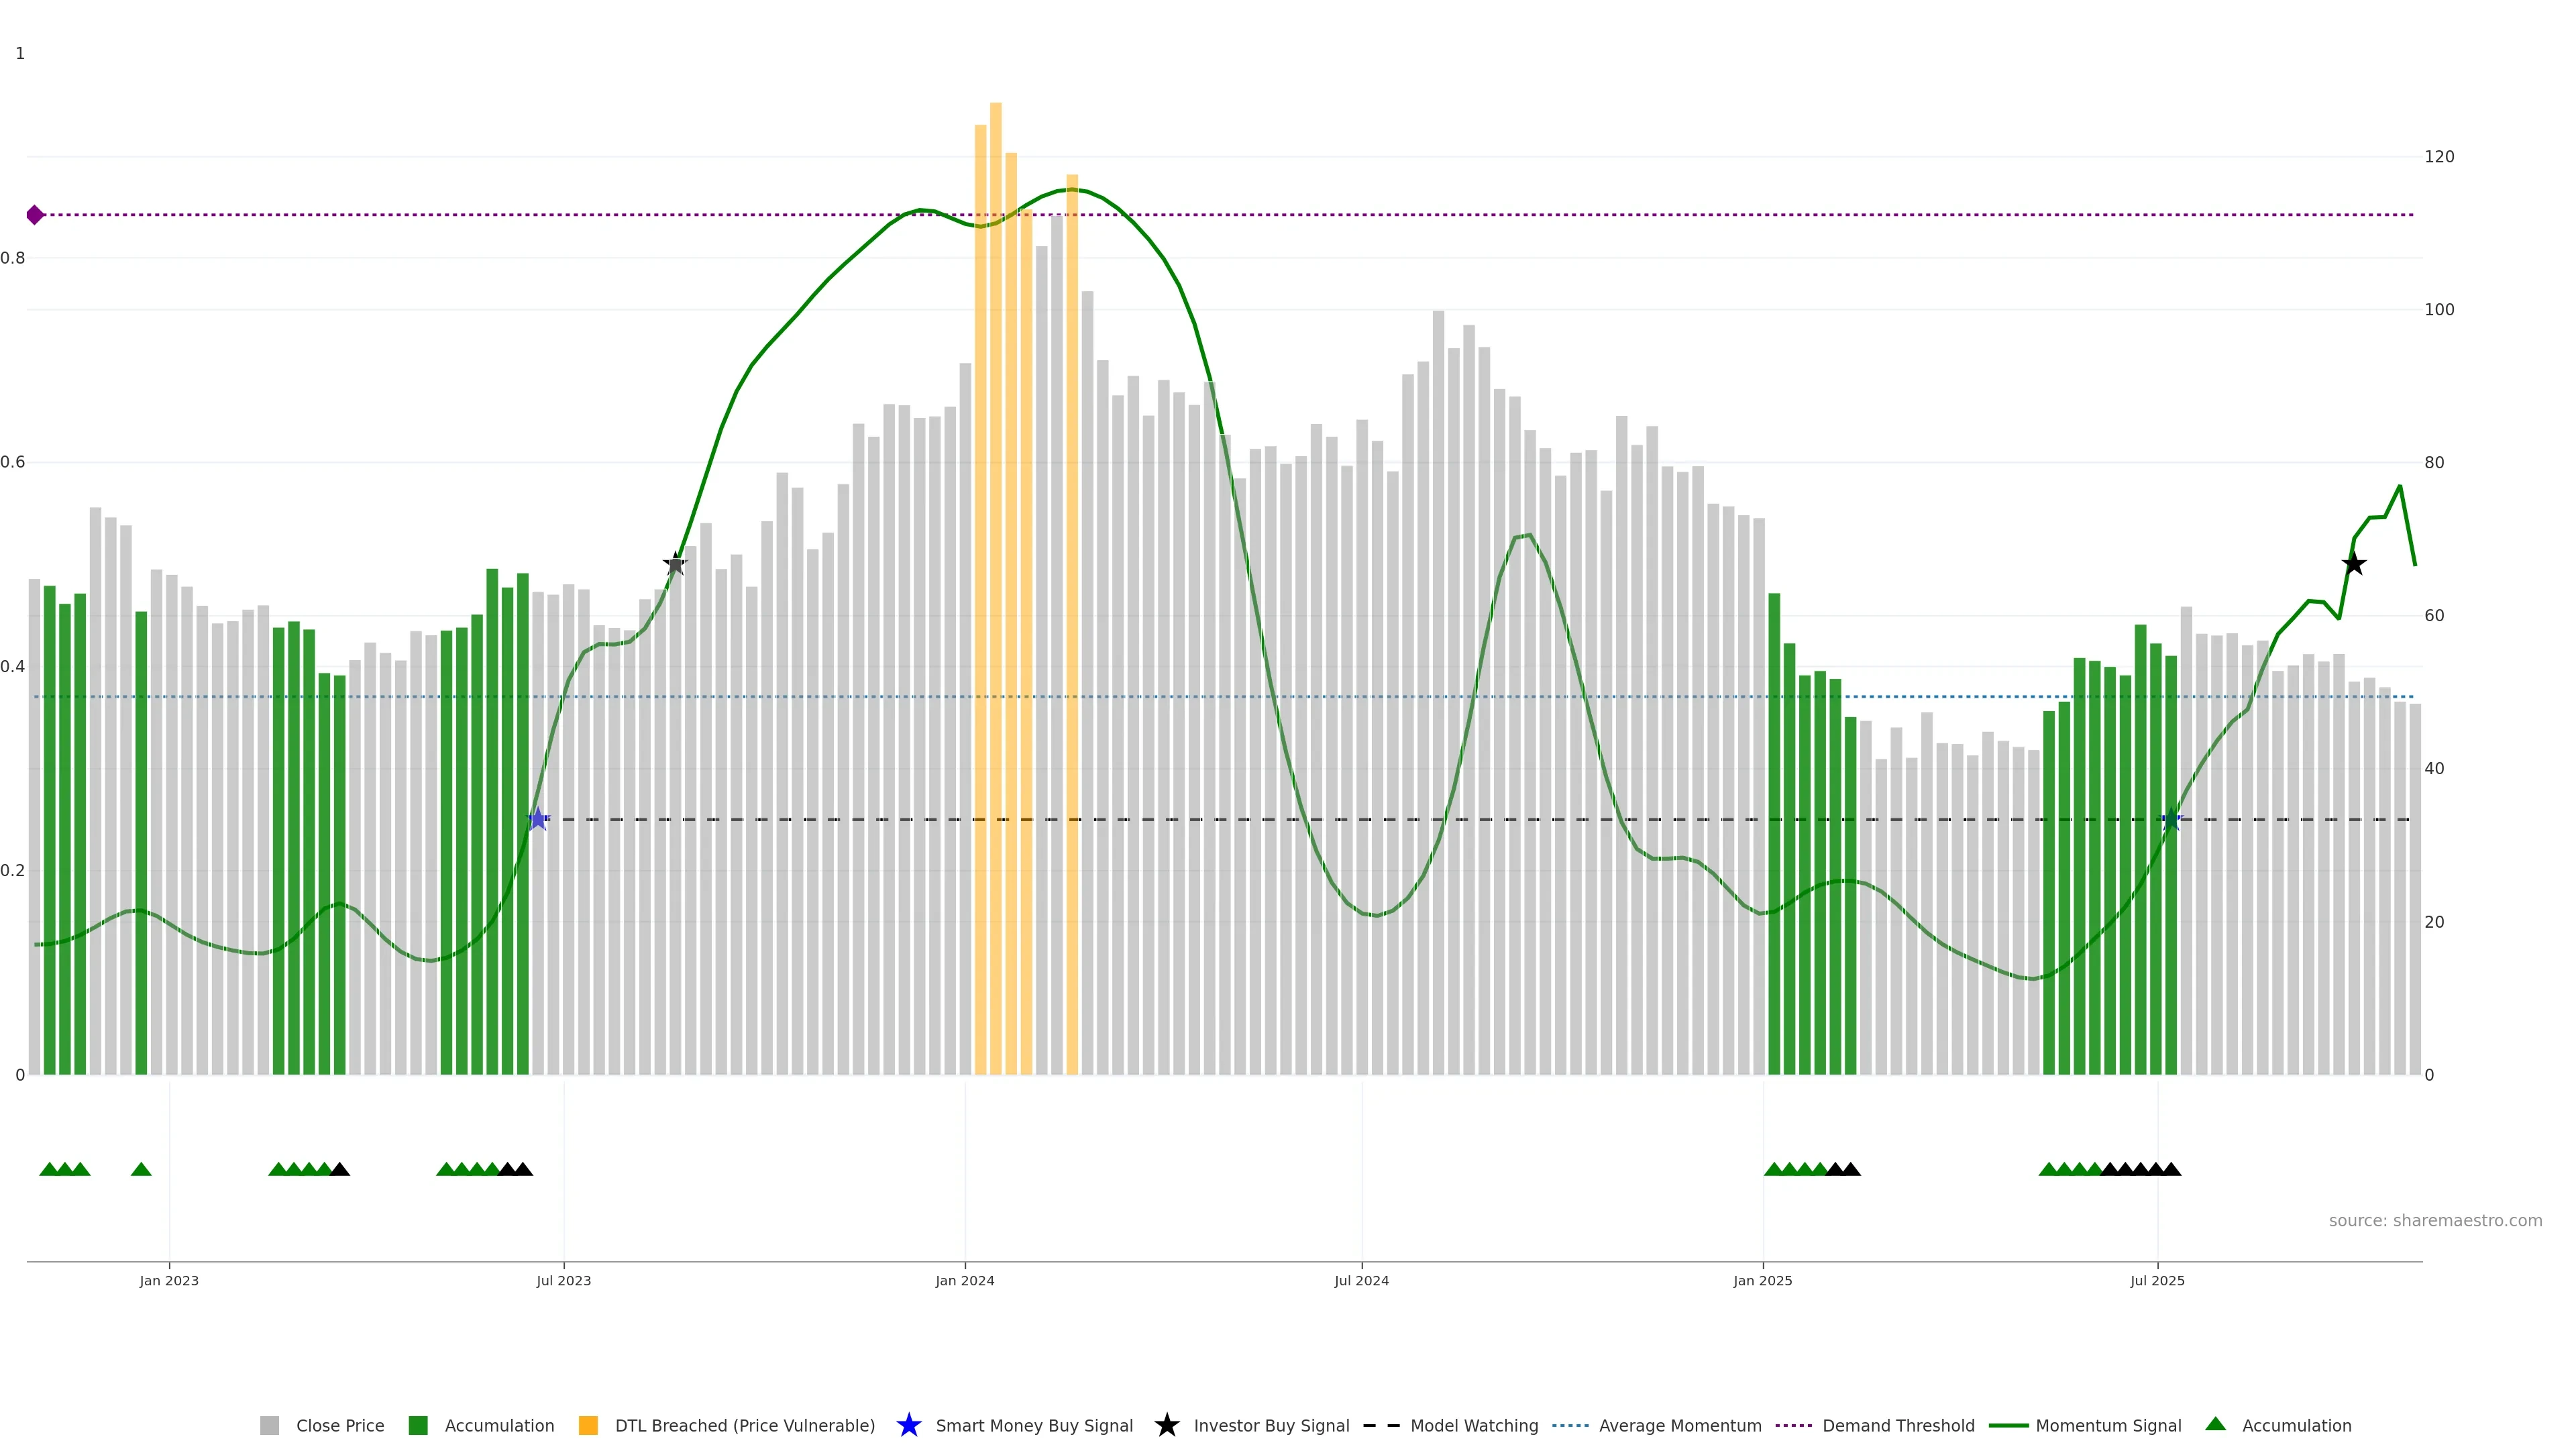Click the blue Smart Money star near Jul 2023
The image size is (2576, 1449).
pos(538,820)
